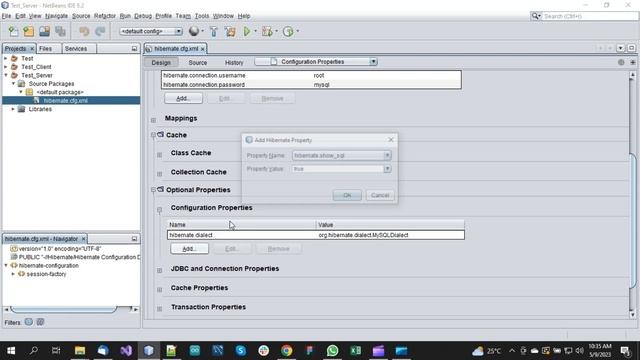
Task: Switch to the Source view tab
Action: [x=198, y=62]
